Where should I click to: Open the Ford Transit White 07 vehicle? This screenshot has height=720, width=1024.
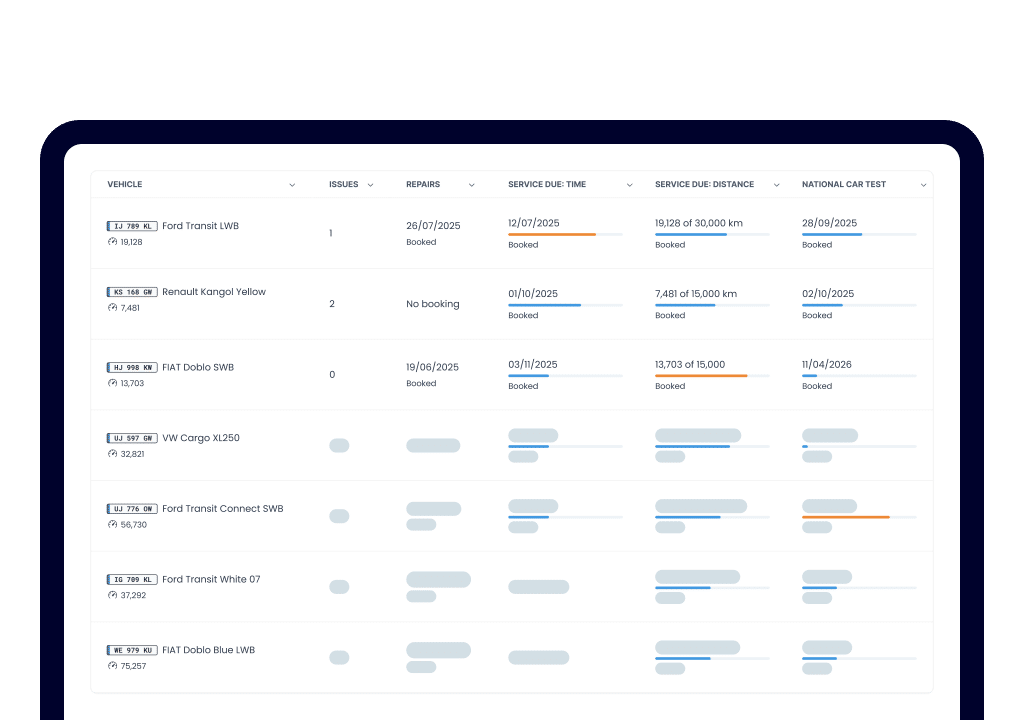[211, 580]
